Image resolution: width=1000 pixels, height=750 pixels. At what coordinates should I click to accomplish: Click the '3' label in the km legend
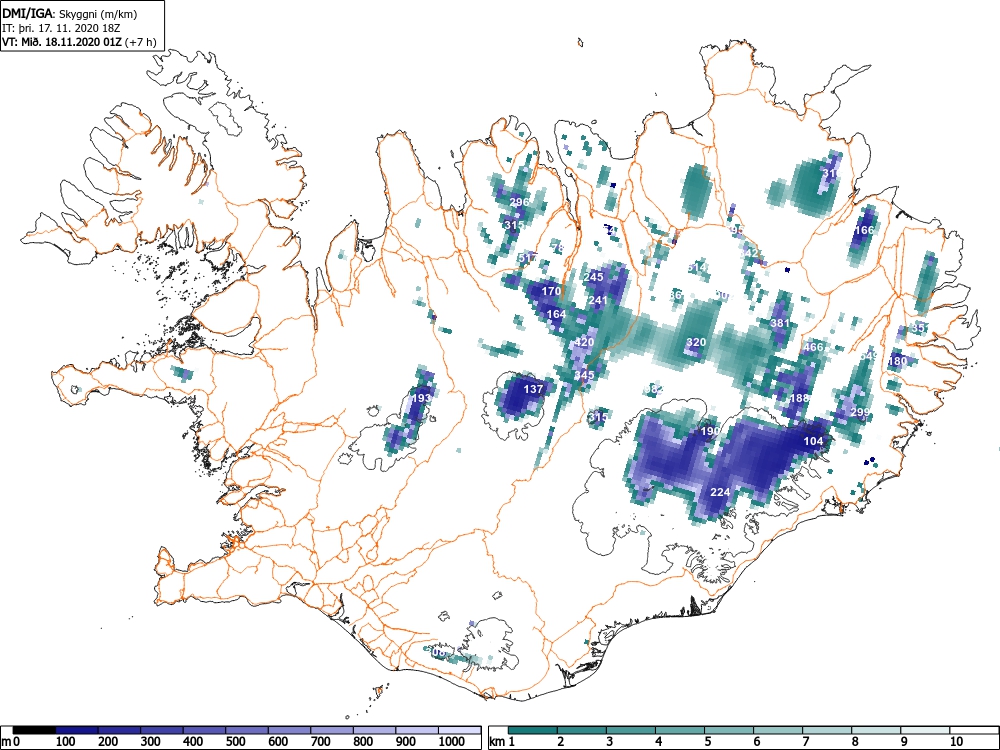(x=610, y=741)
